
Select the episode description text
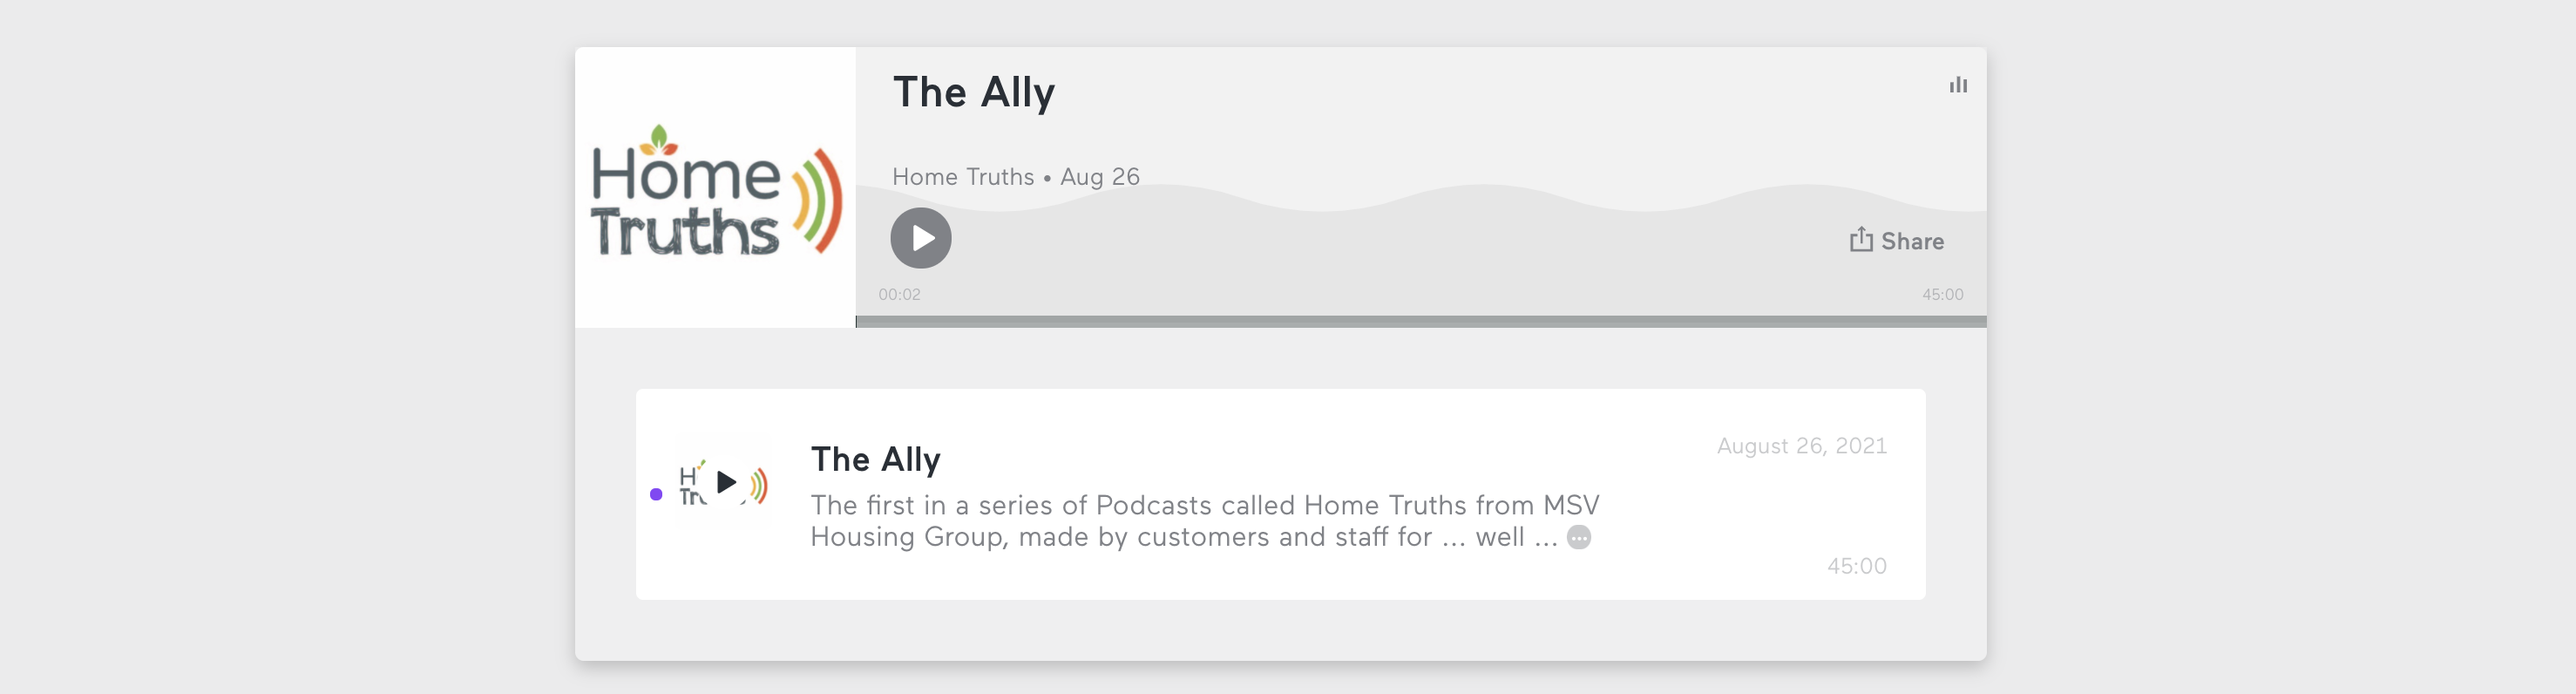point(1204,521)
